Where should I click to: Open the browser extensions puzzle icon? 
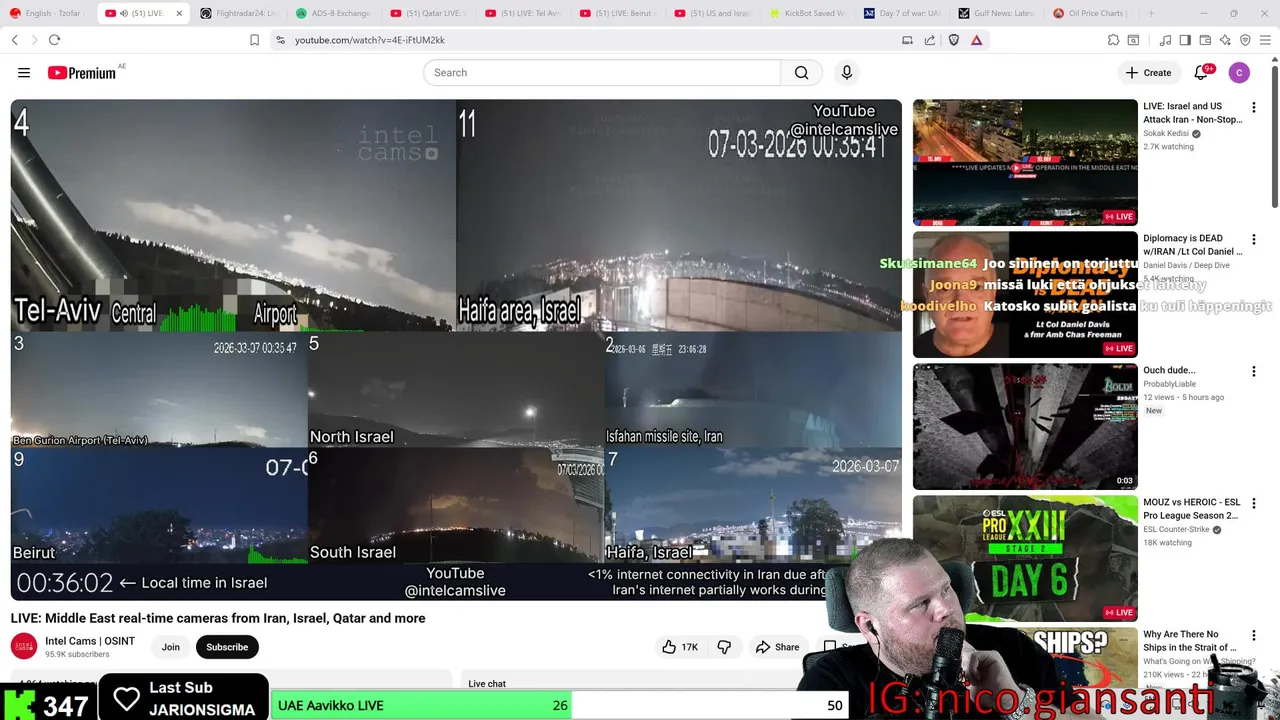point(1113,40)
